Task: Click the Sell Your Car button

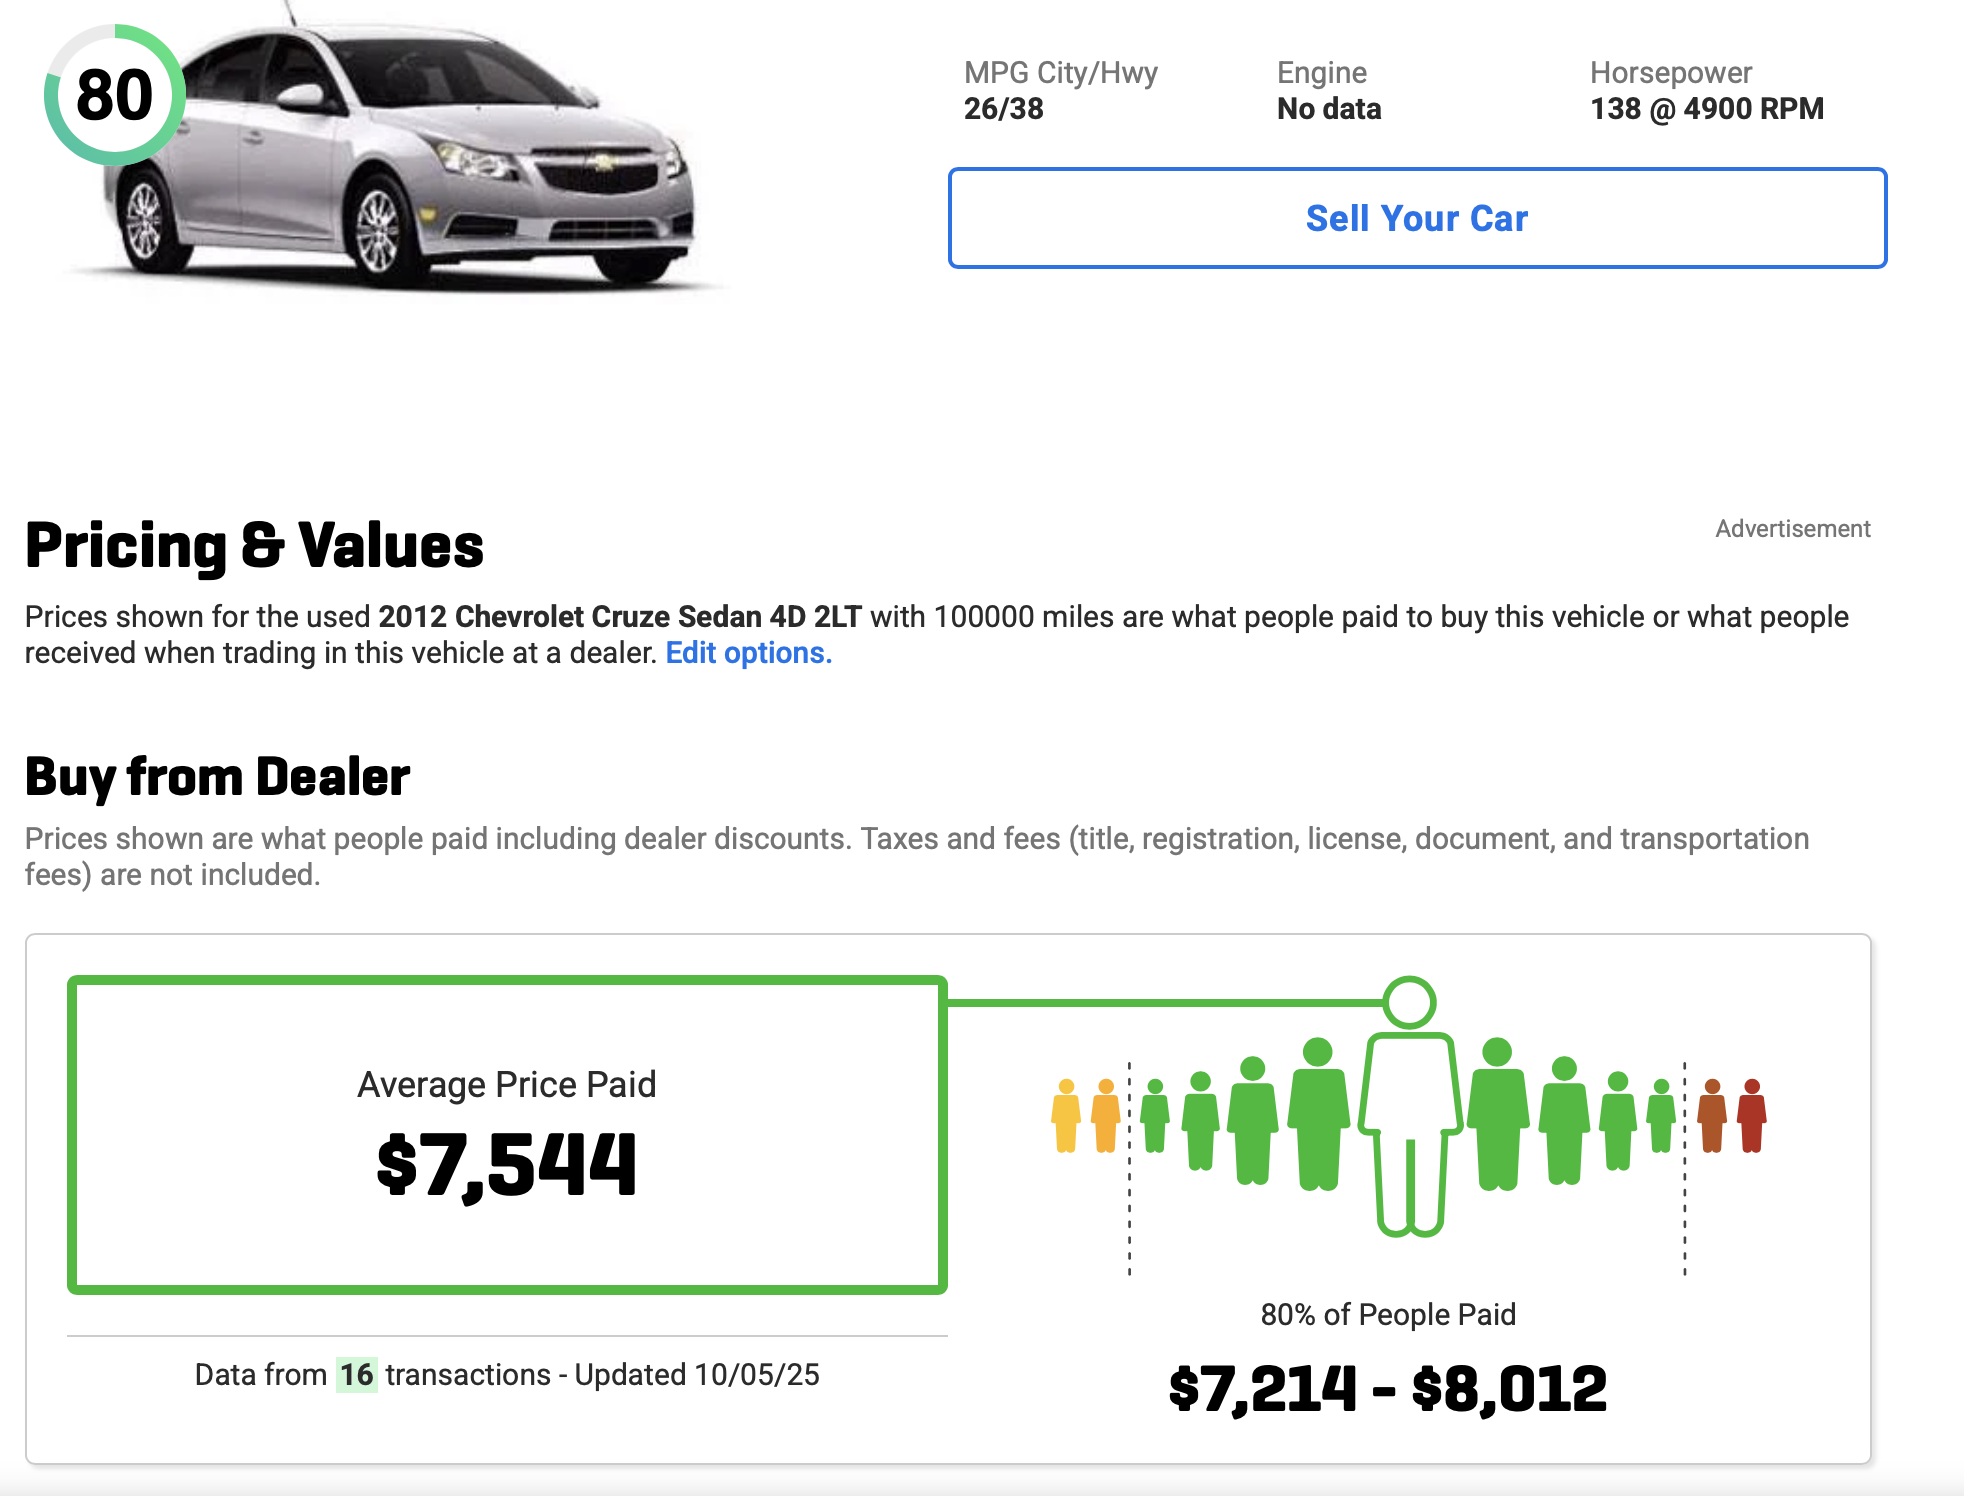Action: pyautogui.click(x=1416, y=218)
